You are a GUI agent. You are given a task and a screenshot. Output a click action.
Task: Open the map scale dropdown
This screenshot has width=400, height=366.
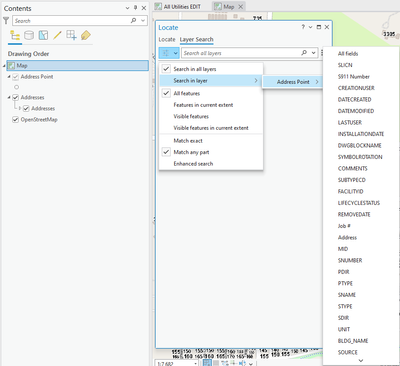tap(195, 363)
